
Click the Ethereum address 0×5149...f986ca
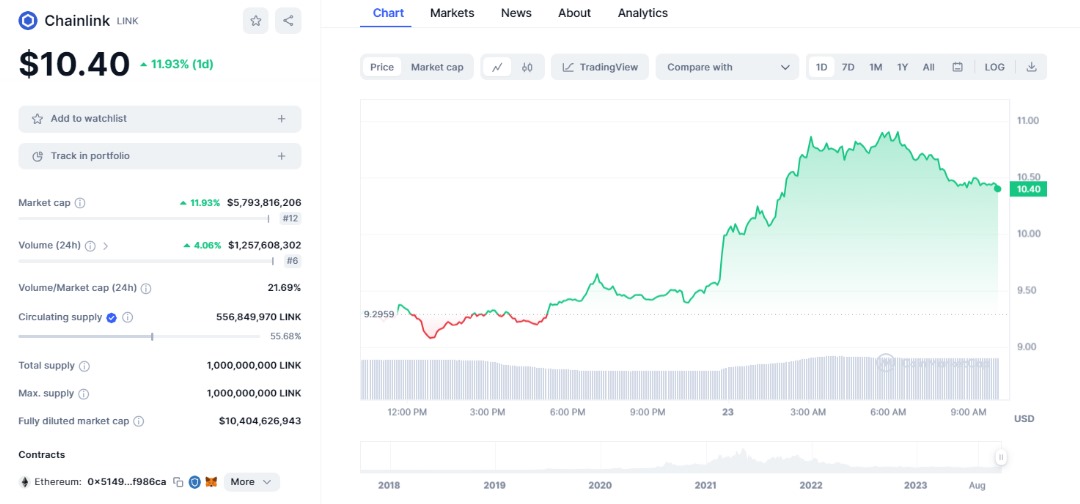coord(127,482)
